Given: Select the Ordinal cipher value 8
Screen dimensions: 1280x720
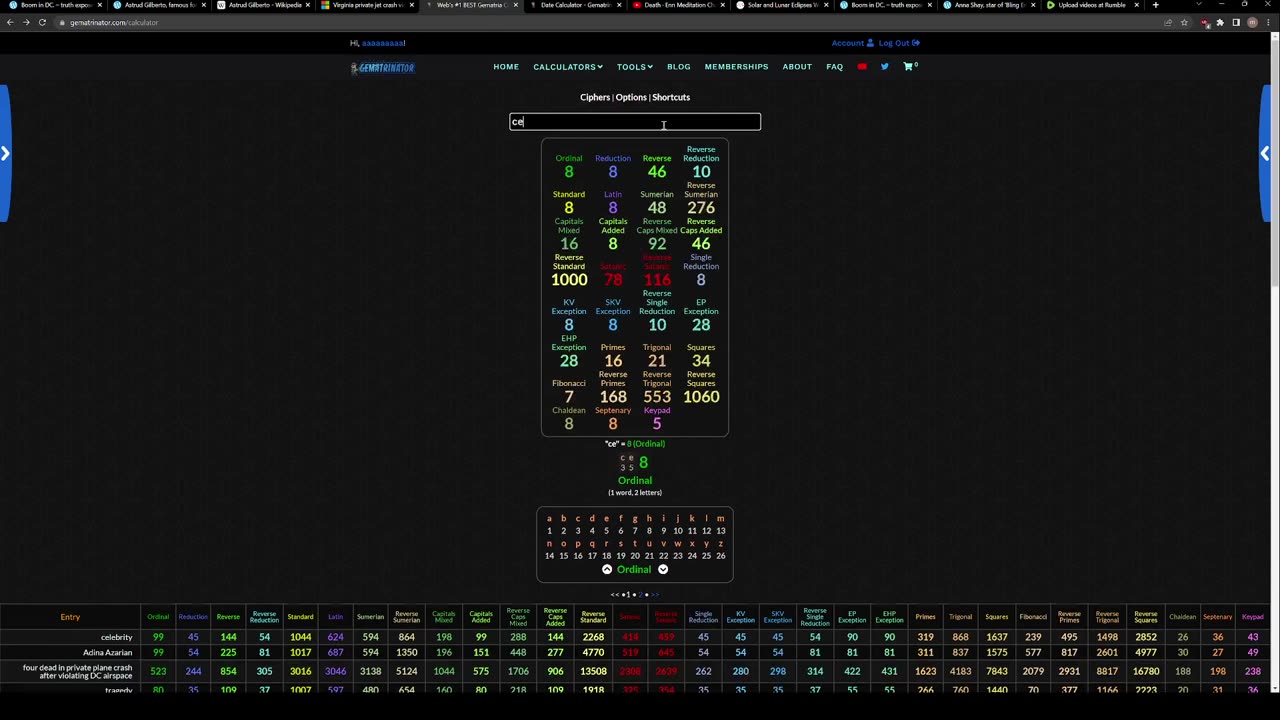Looking at the screenshot, I should [569, 172].
